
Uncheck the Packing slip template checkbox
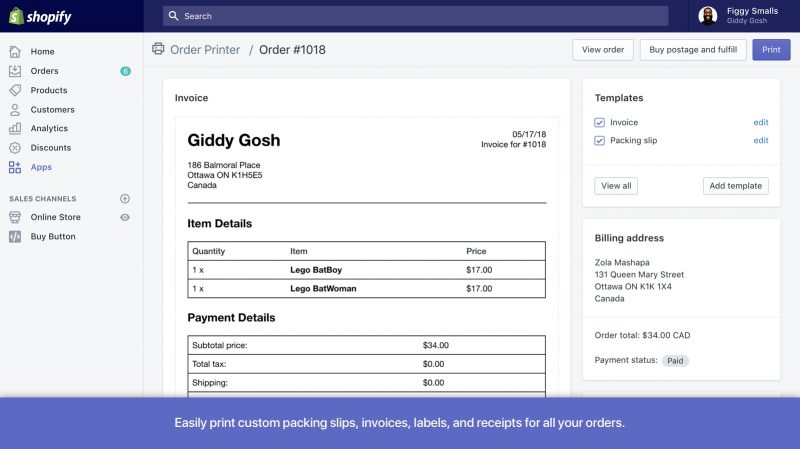coord(600,141)
